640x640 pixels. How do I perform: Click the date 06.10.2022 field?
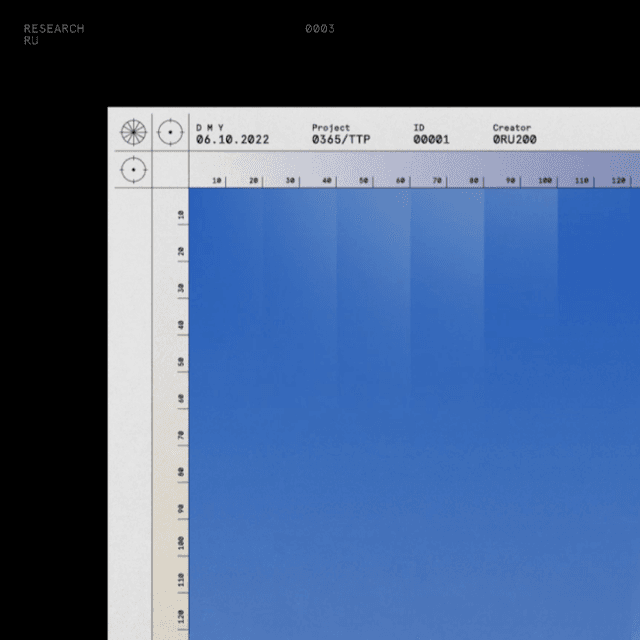click(232, 140)
